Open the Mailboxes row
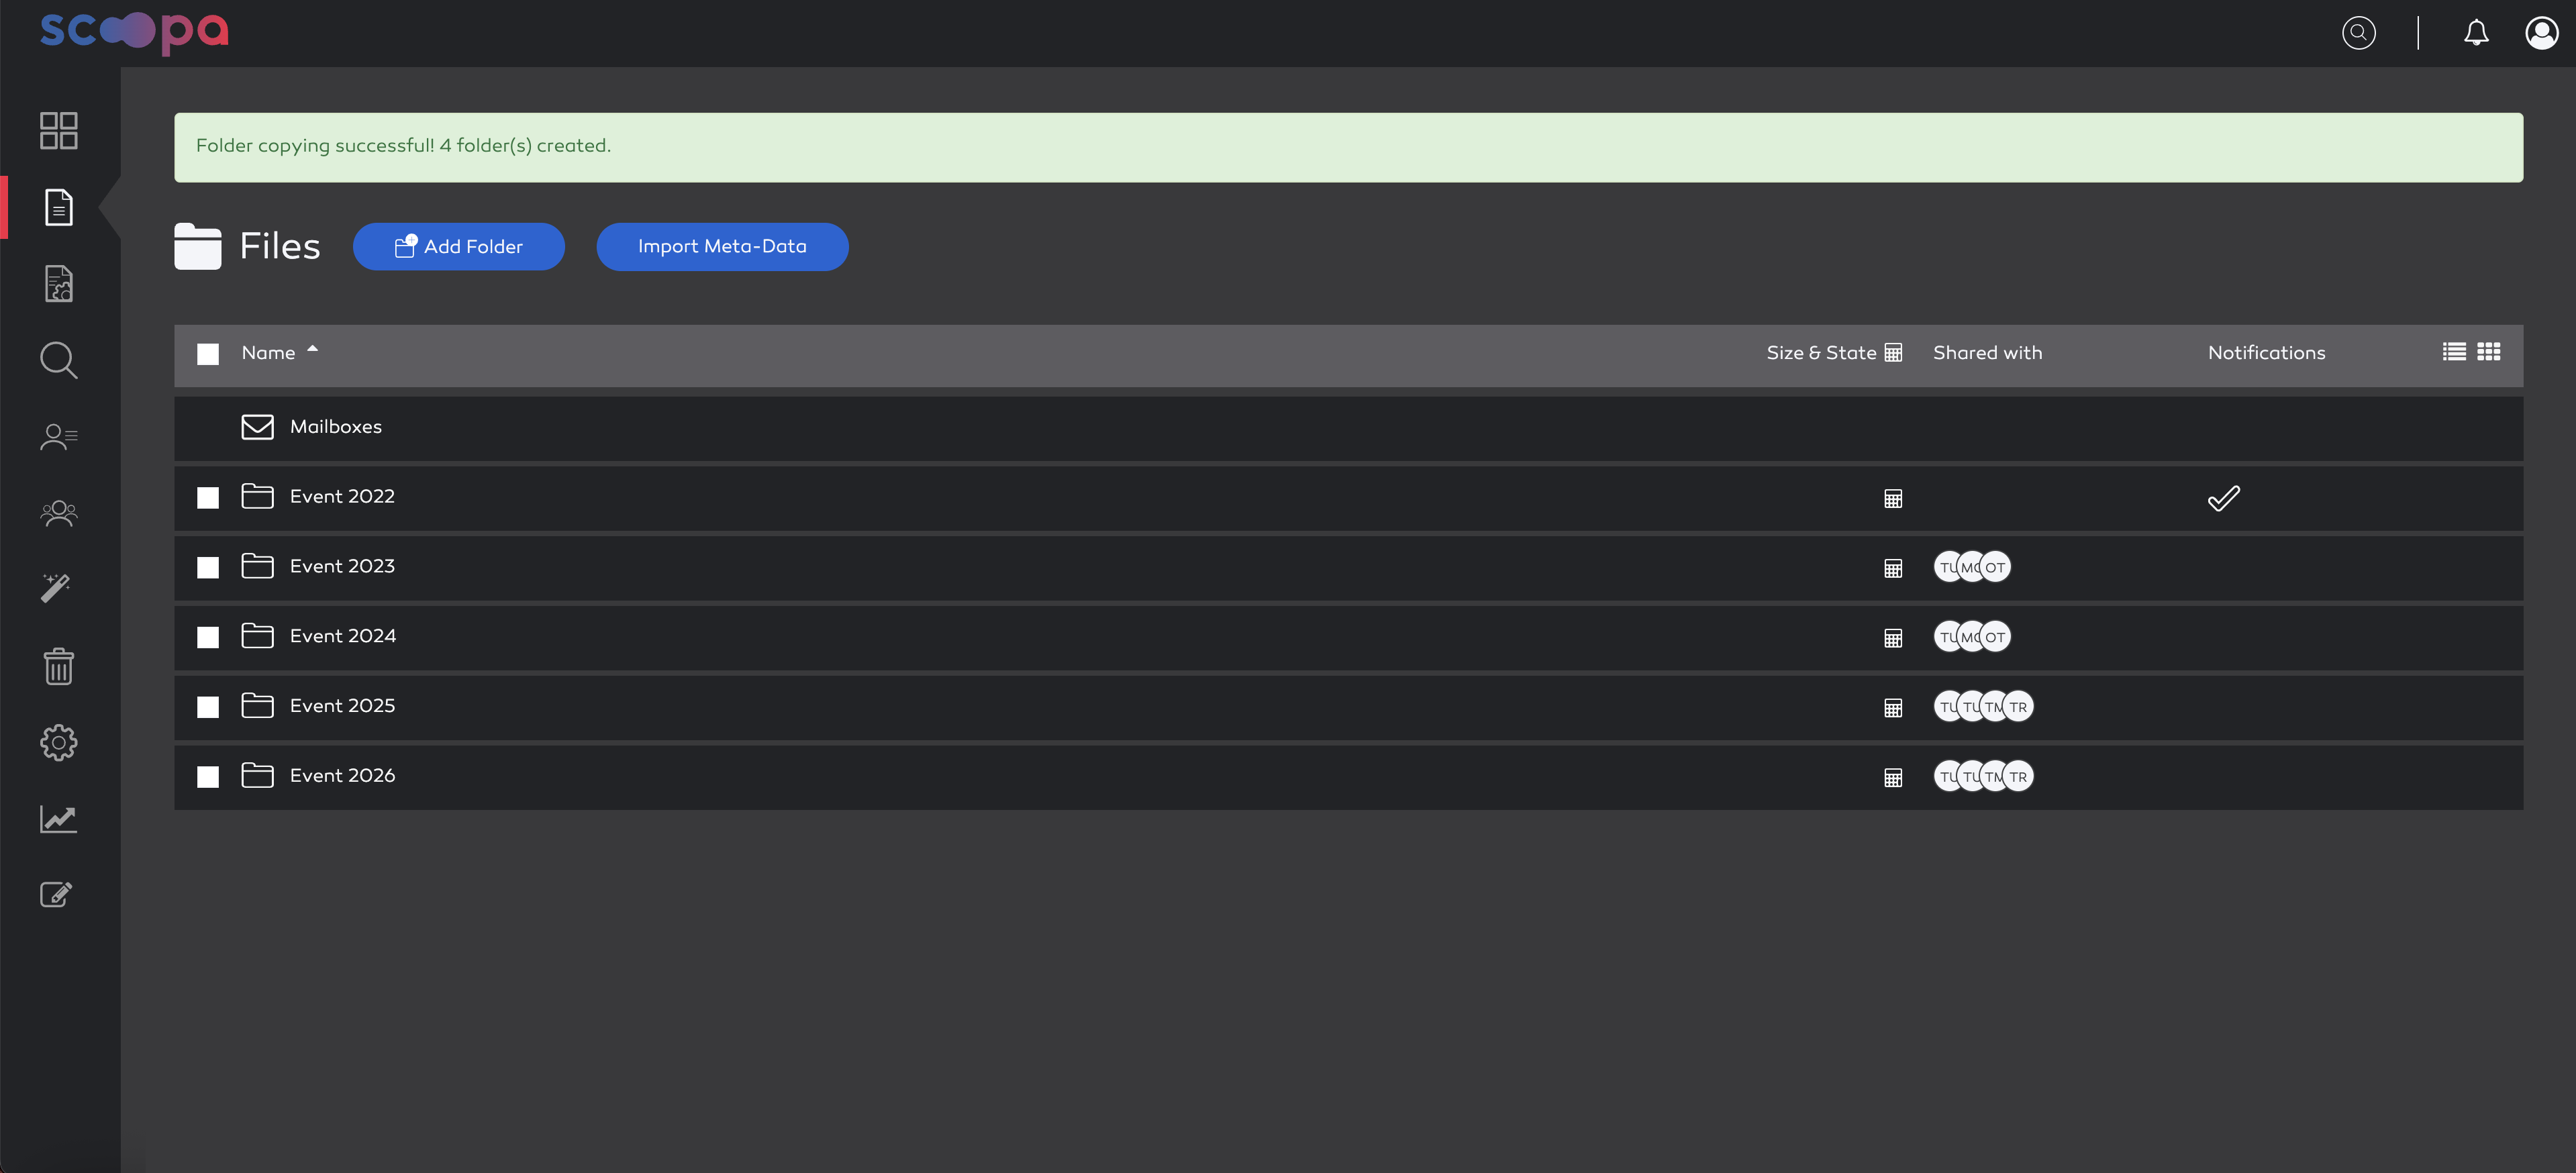This screenshot has height=1173, width=2576. pyautogui.click(x=1348, y=428)
